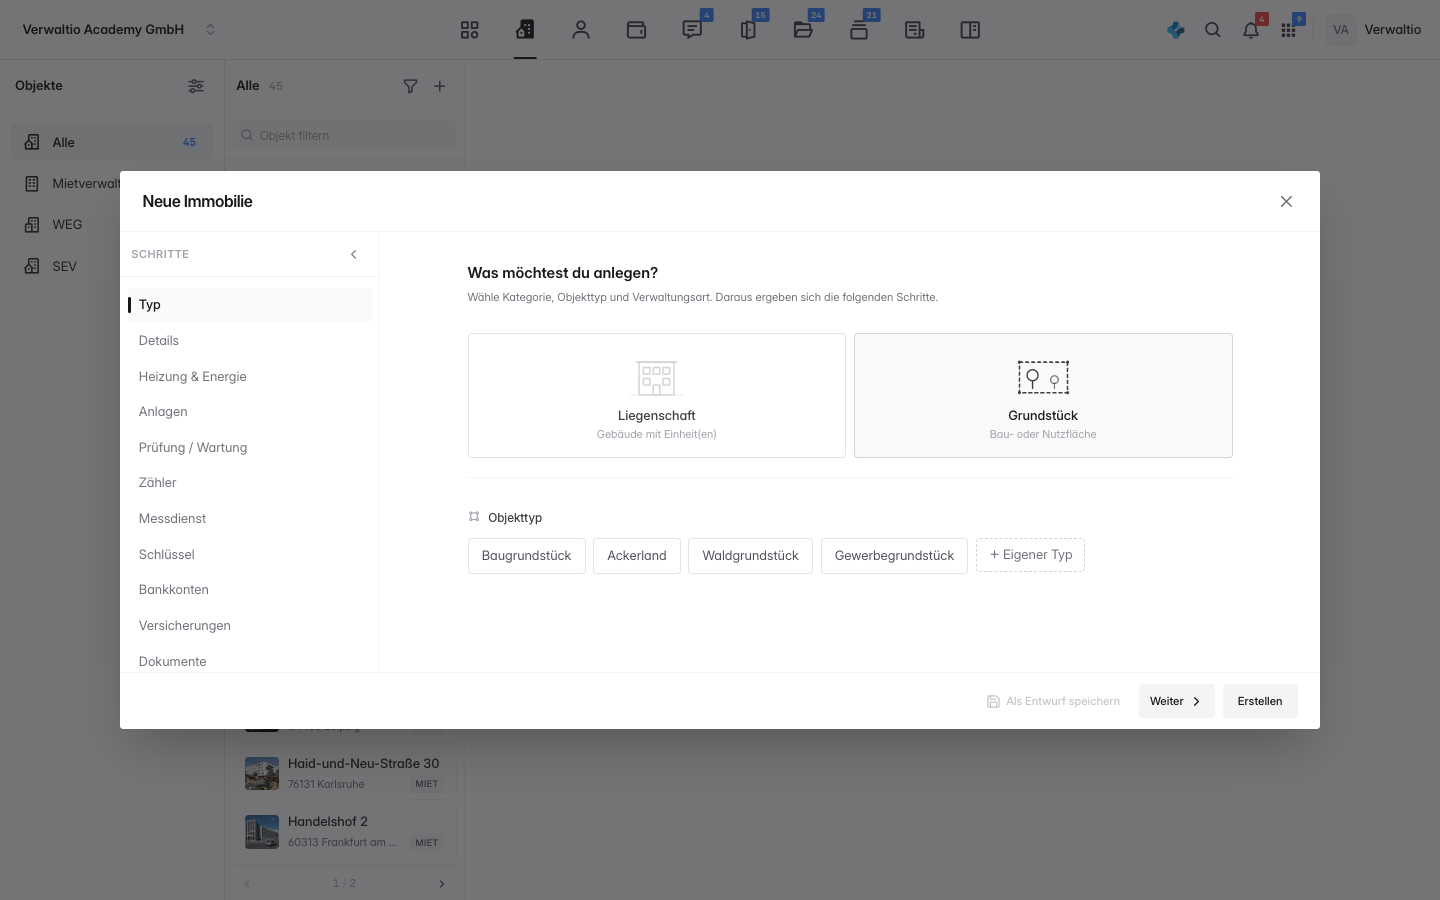Screen dimensions: 1440x900
Task: Open the contacts person icon in top navigation
Action: click(x=581, y=30)
